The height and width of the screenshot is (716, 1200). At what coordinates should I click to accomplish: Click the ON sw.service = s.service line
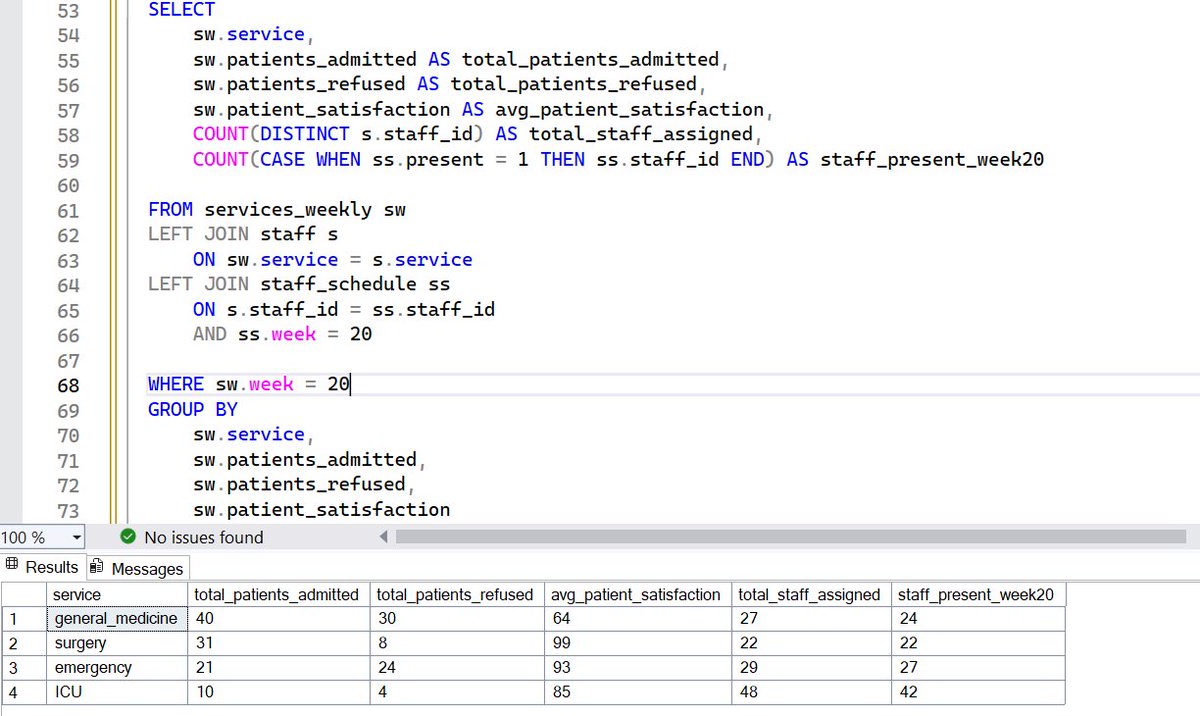[333, 260]
